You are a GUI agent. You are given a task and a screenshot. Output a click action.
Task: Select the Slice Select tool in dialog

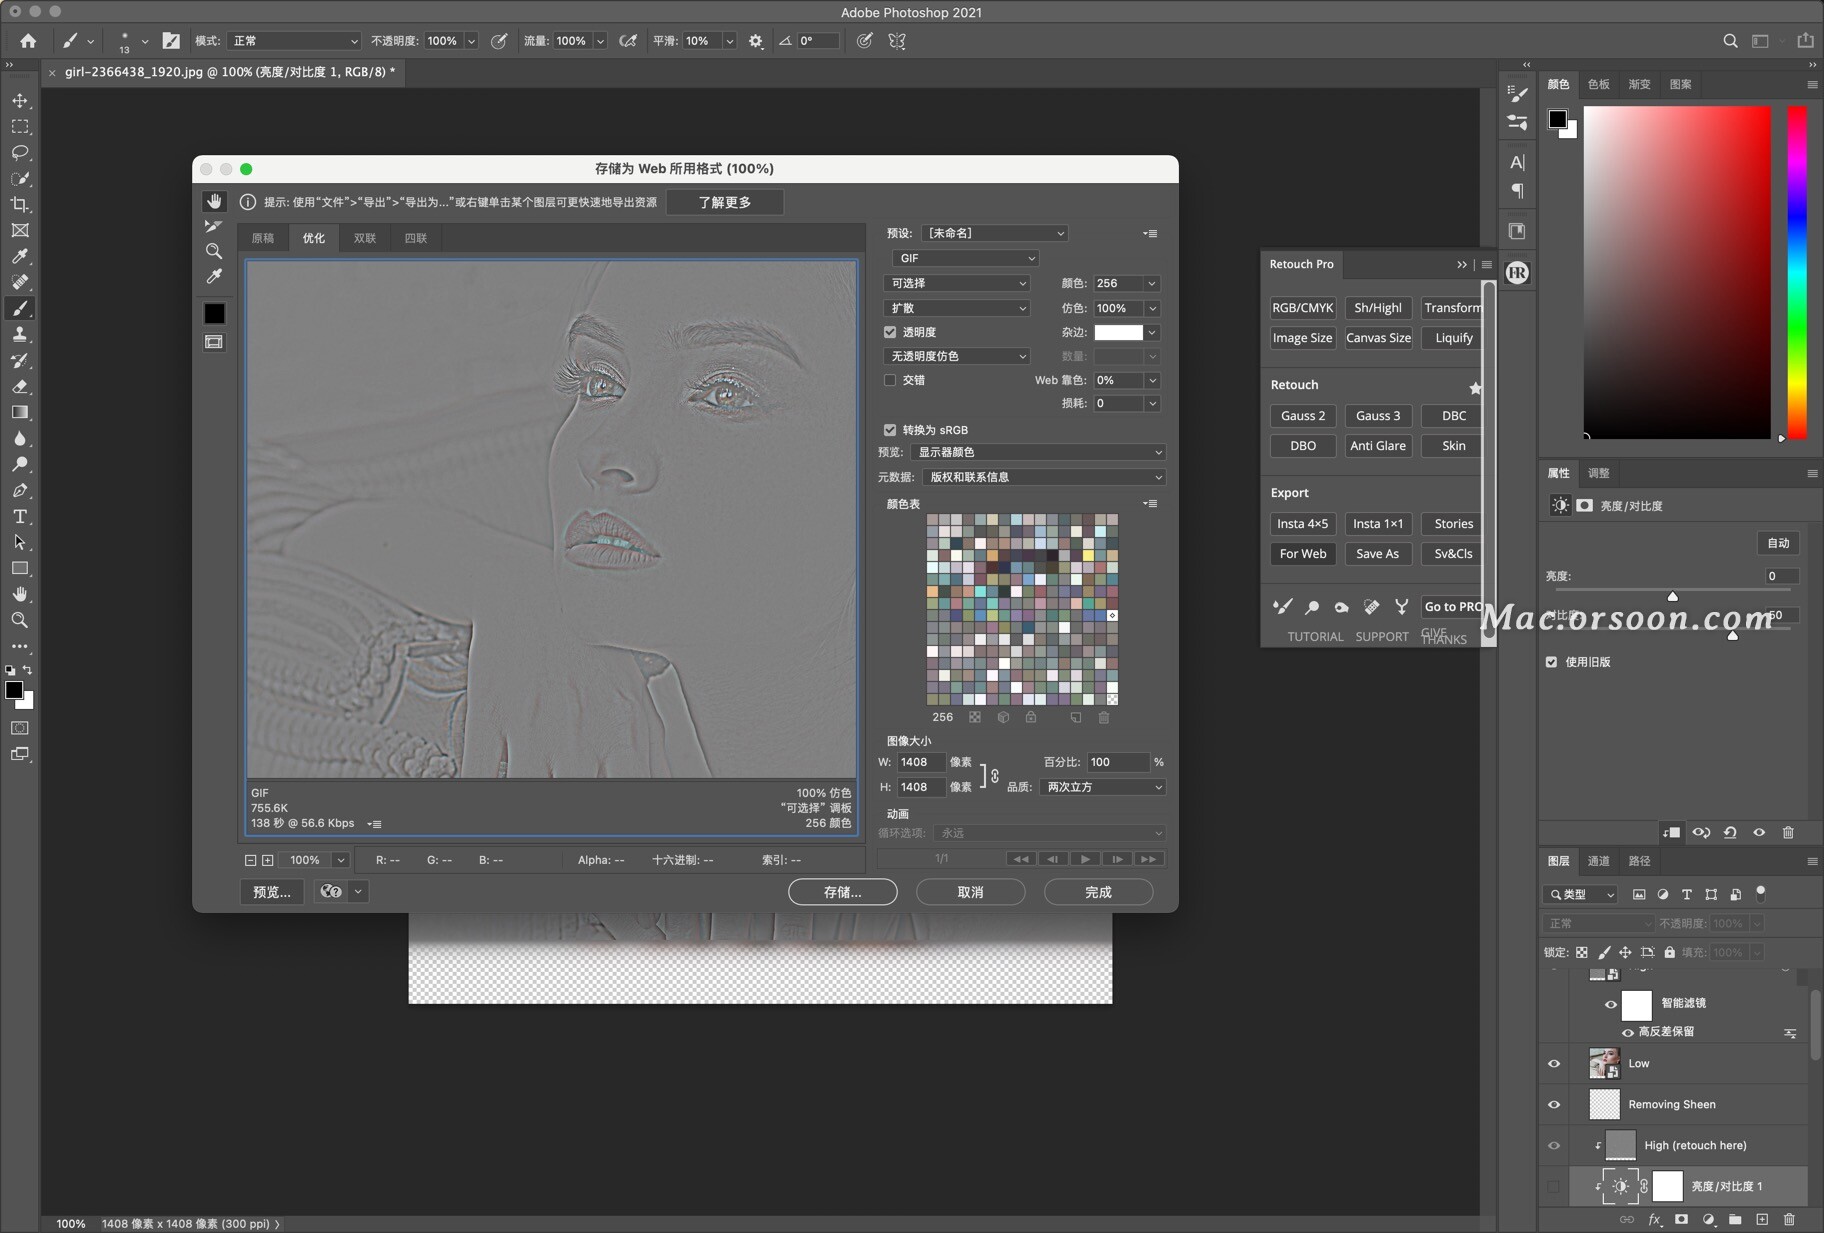(x=214, y=227)
